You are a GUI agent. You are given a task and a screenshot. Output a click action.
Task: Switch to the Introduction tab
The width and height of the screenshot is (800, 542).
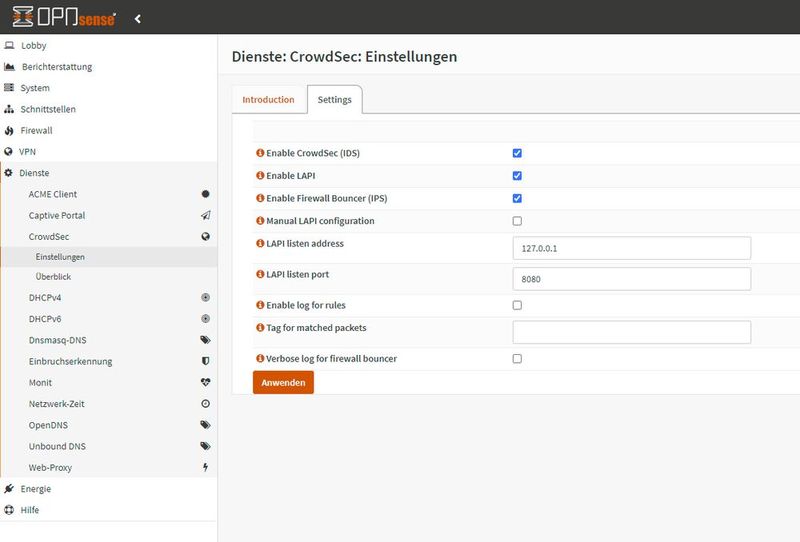268,100
